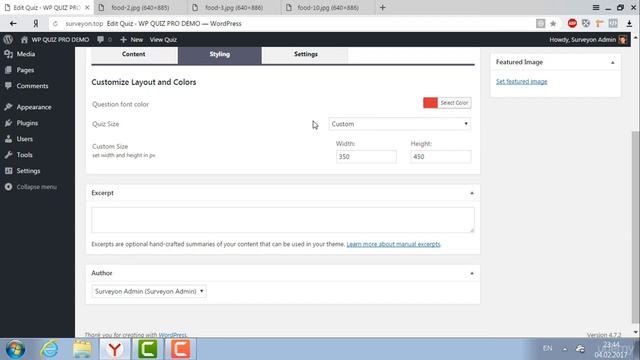Add new content with + New

(x=131, y=40)
